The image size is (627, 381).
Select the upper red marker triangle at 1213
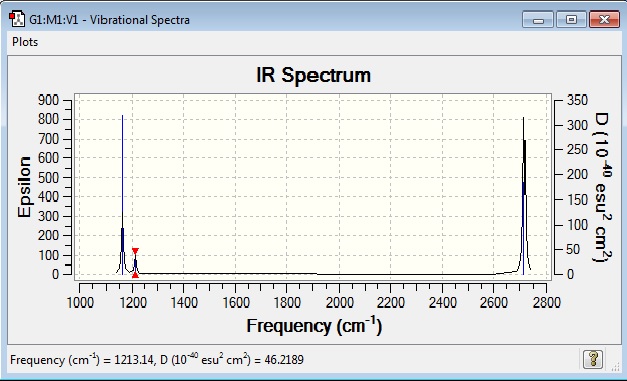[x=135, y=251]
